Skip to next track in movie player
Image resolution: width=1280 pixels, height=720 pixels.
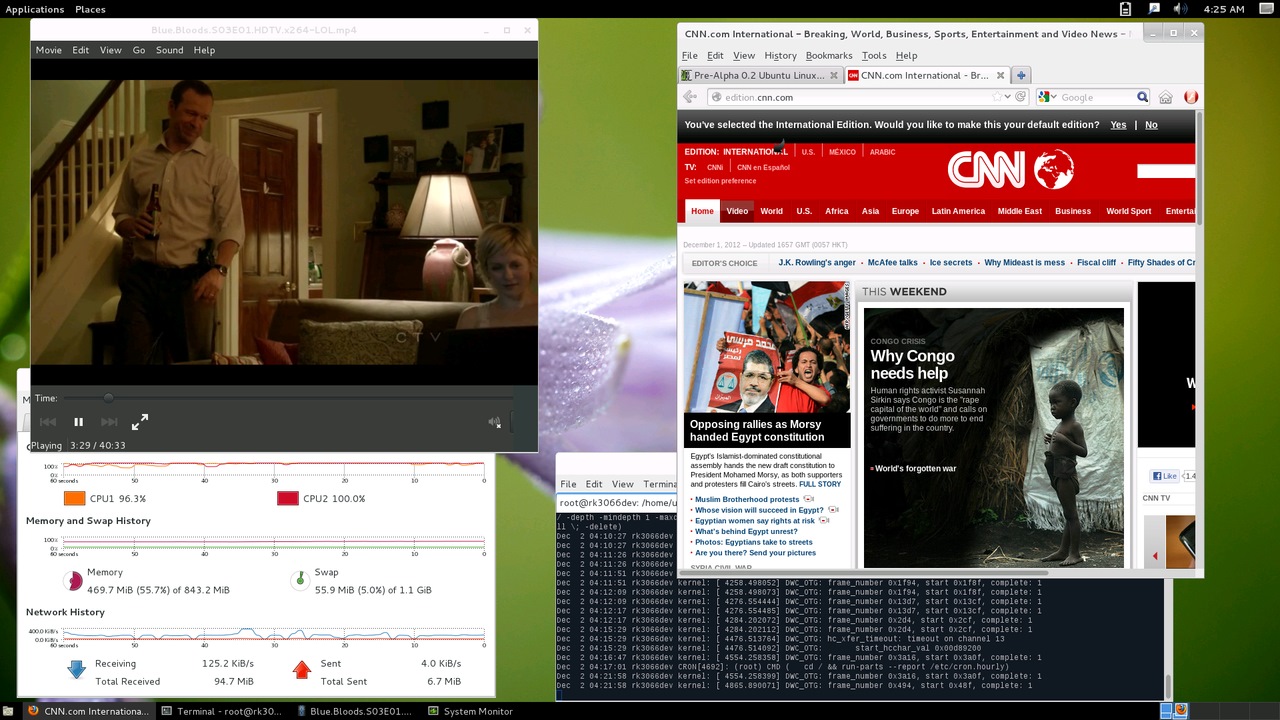coord(109,422)
